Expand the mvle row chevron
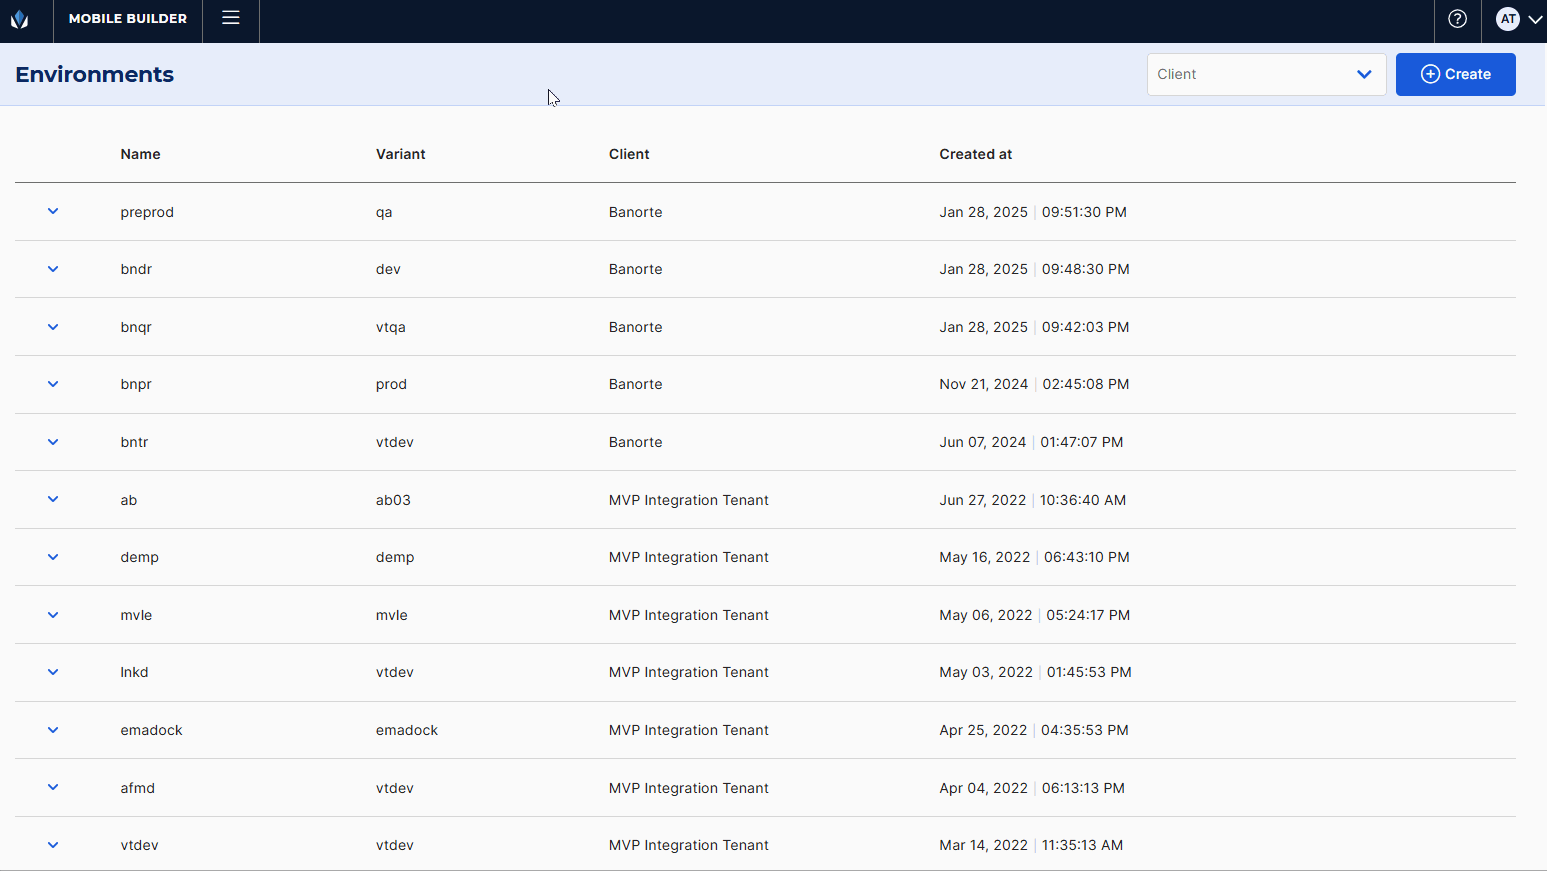The width and height of the screenshot is (1547, 871). [53, 615]
